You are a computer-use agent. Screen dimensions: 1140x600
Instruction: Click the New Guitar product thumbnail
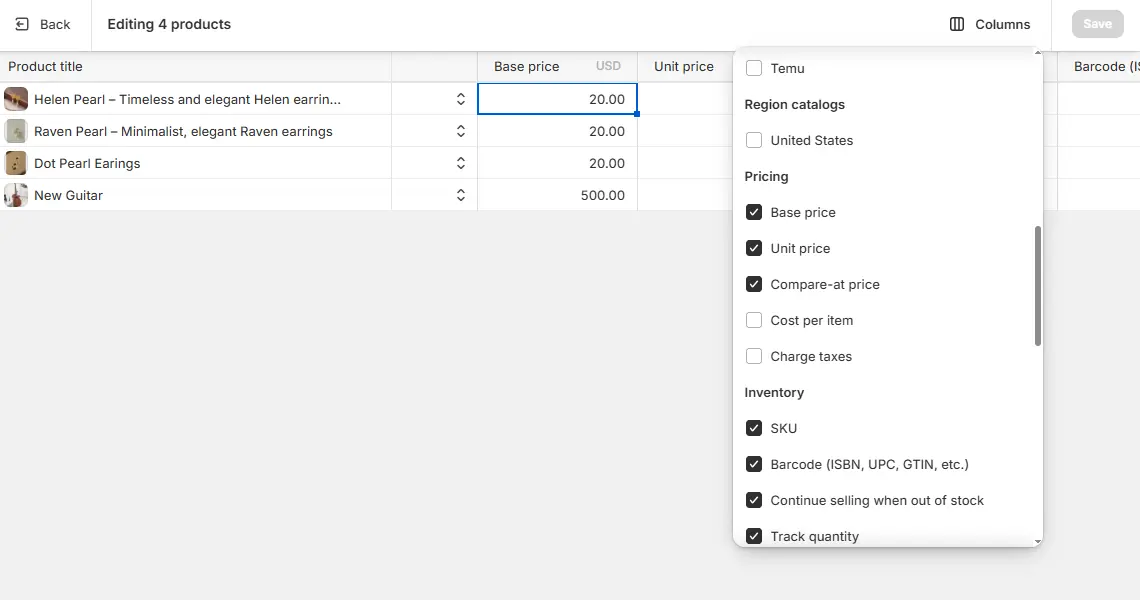click(15, 195)
